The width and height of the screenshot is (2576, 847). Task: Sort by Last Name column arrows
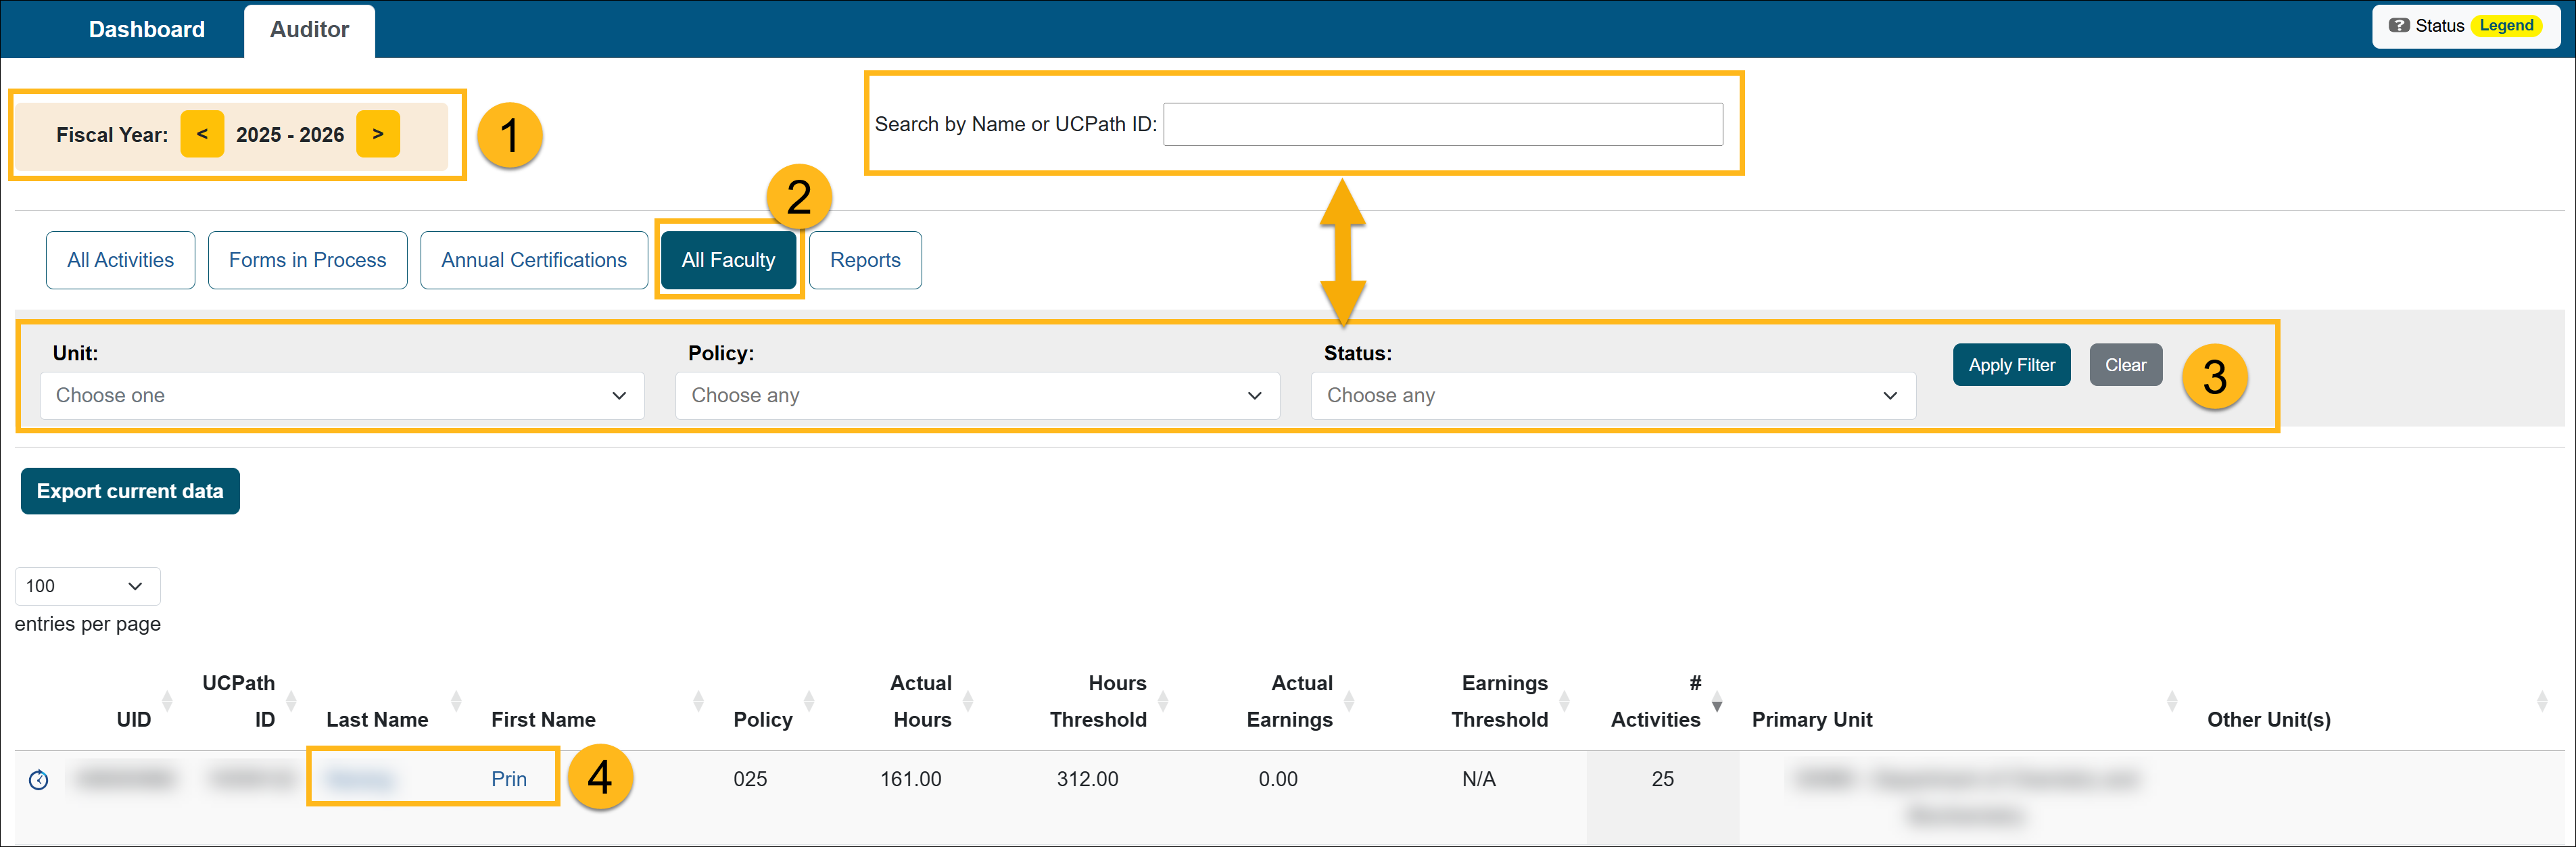click(456, 701)
